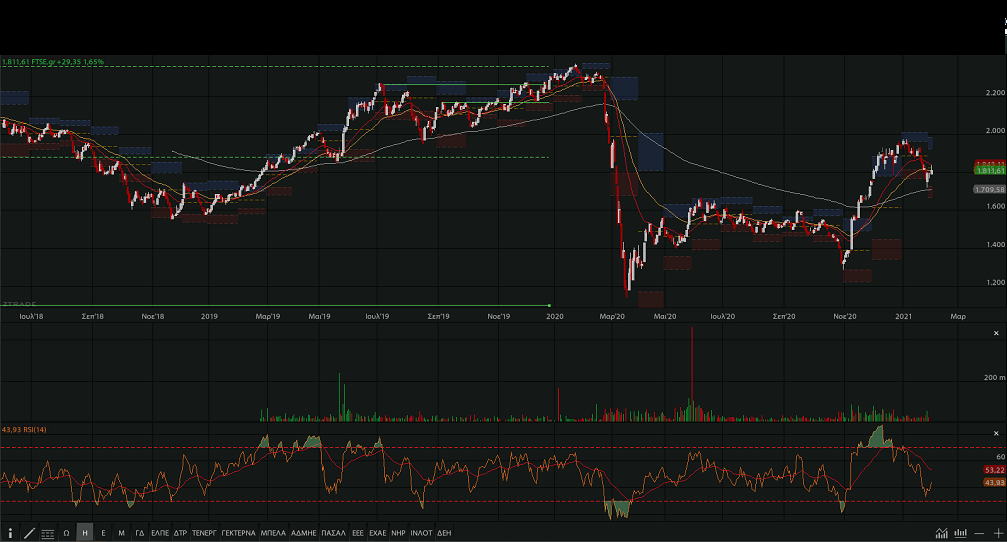Screen dimensions: 1007x542
Task: Open the ΓΔ index chart
Action: pyautogui.click(x=140, y=533)
